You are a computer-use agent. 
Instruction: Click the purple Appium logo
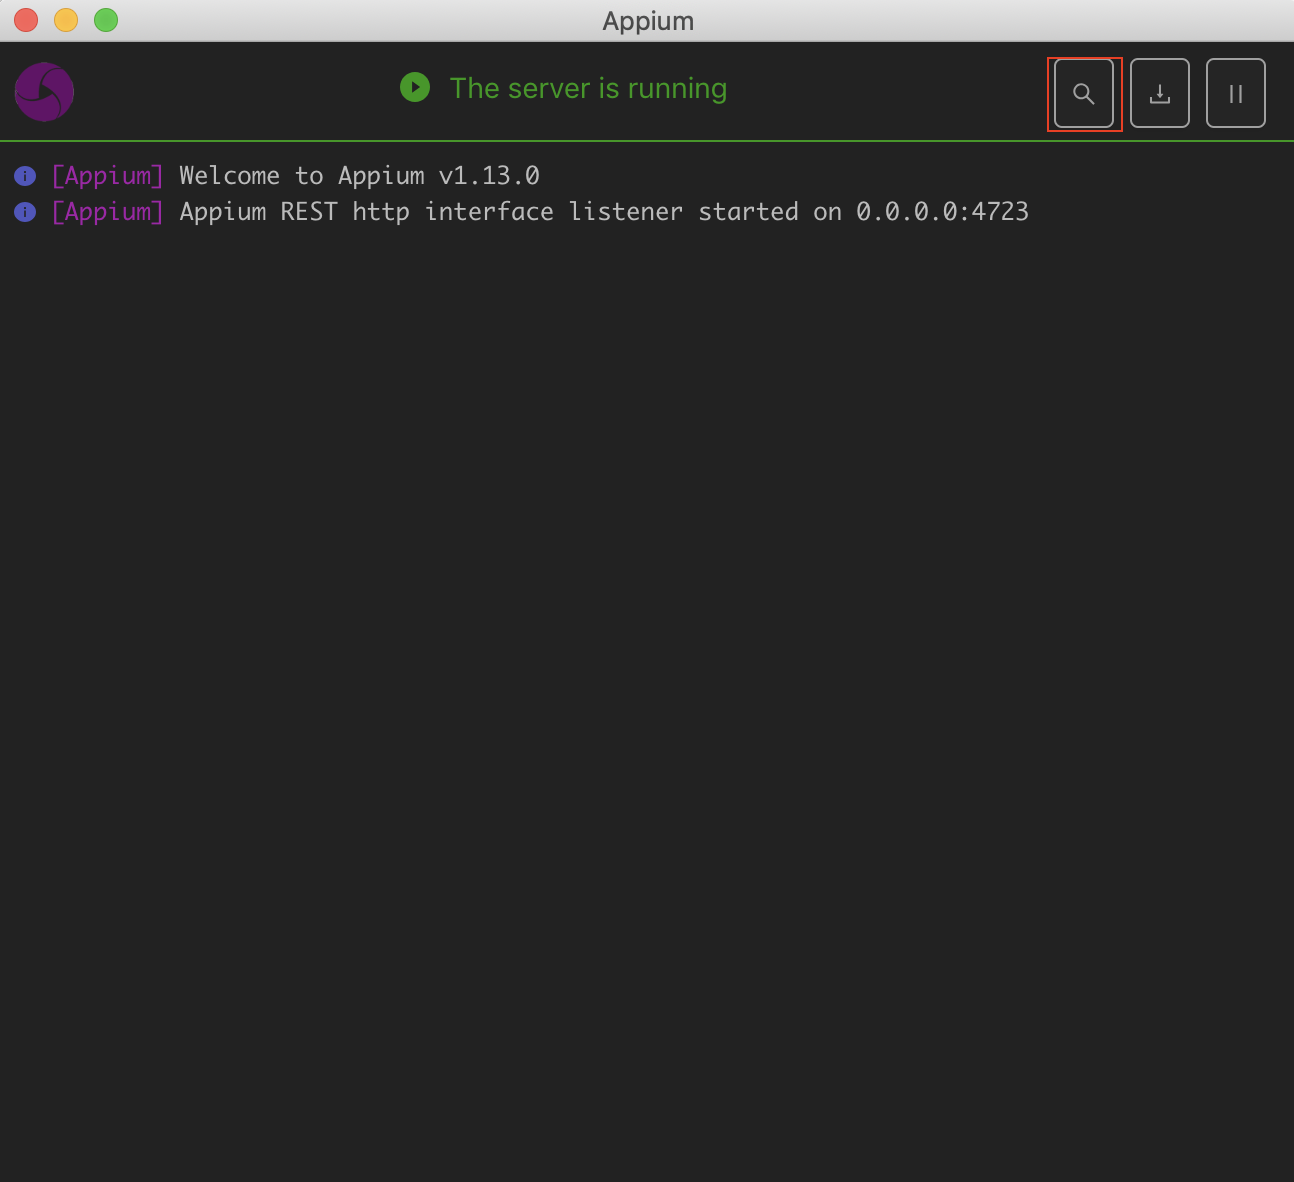click(x=44, y=92)
